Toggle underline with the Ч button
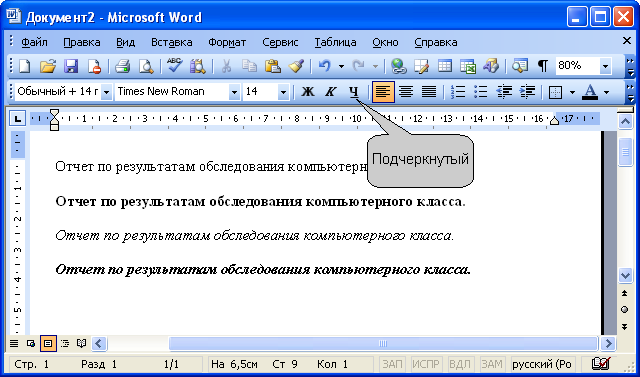 (353, 92)
